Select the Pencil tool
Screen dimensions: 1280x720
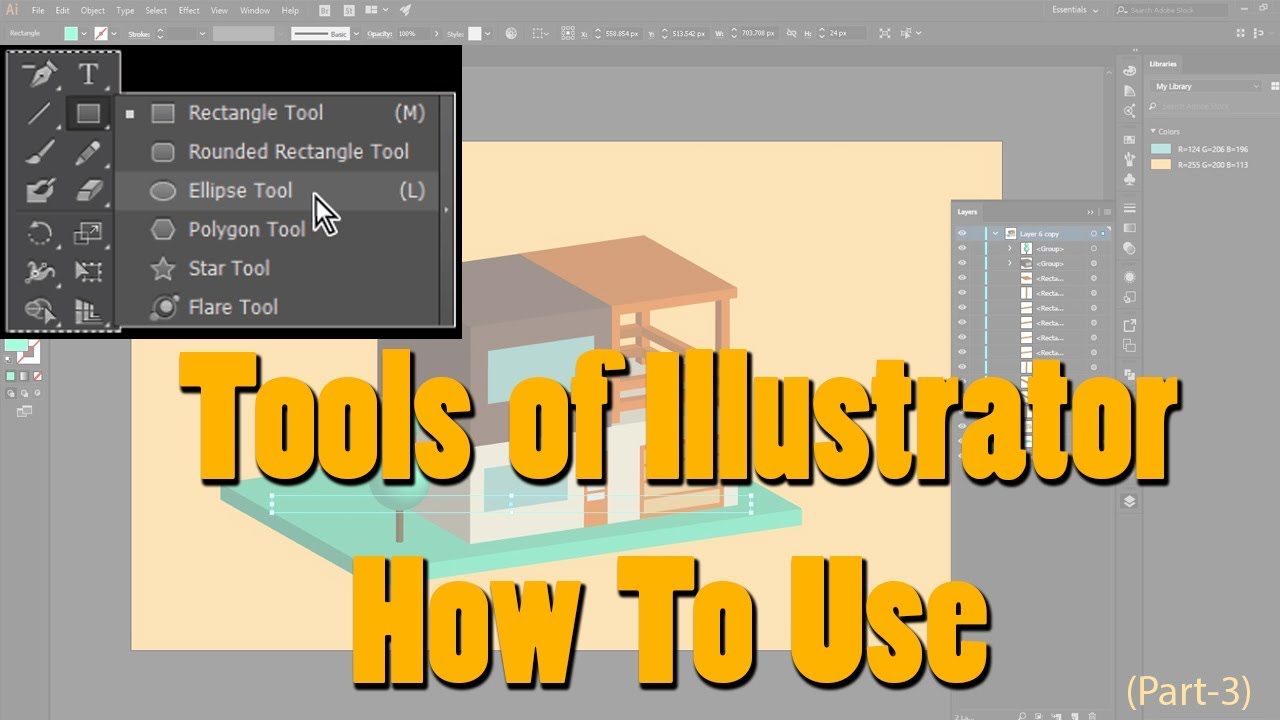(89, 152)
